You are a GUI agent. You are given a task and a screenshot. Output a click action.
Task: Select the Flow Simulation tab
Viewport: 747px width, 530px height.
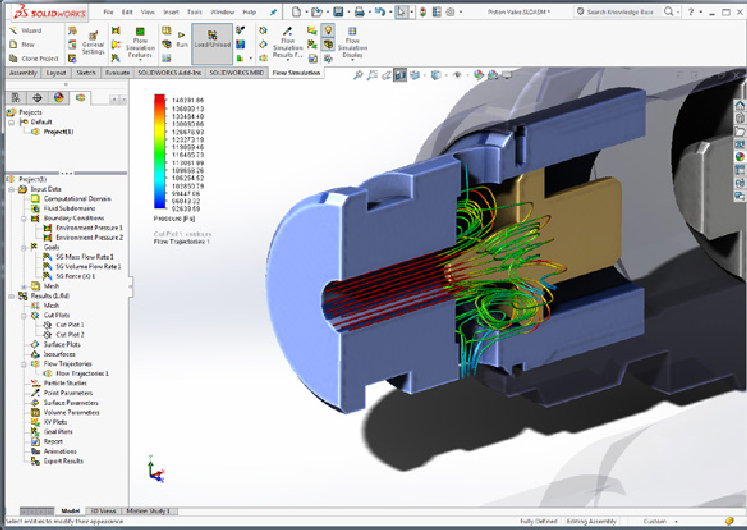(x=296, y=72)
